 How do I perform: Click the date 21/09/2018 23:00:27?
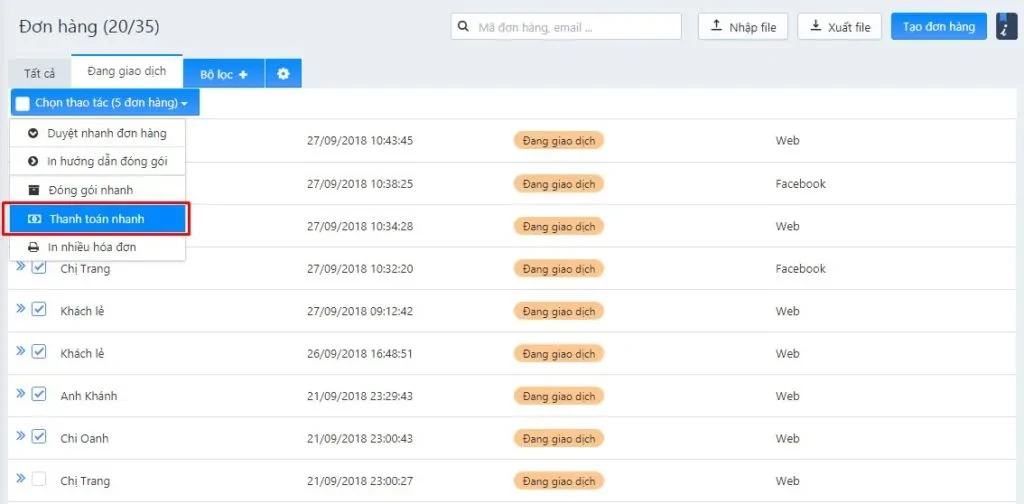[360, 481]
